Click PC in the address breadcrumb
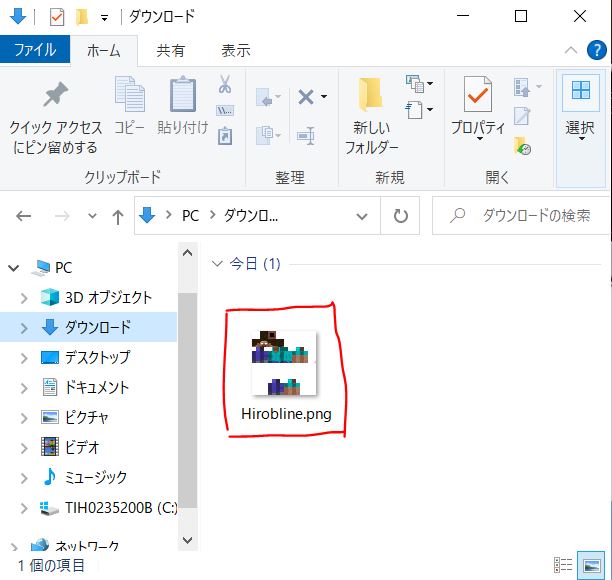 [190, 216]
